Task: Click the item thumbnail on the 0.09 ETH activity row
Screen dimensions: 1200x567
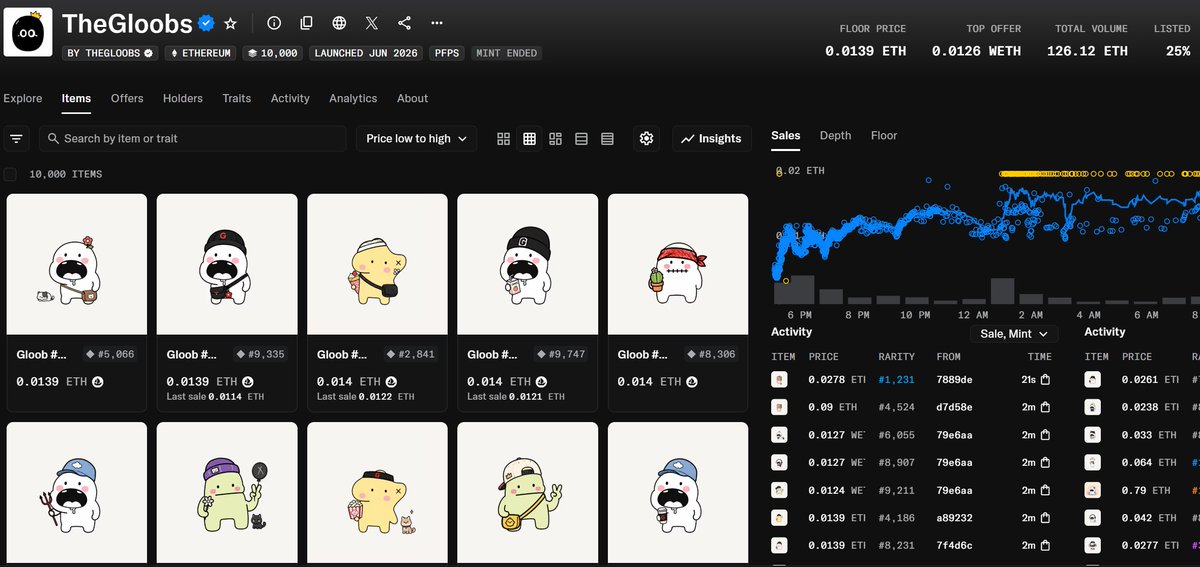Action: coord(779,408)
